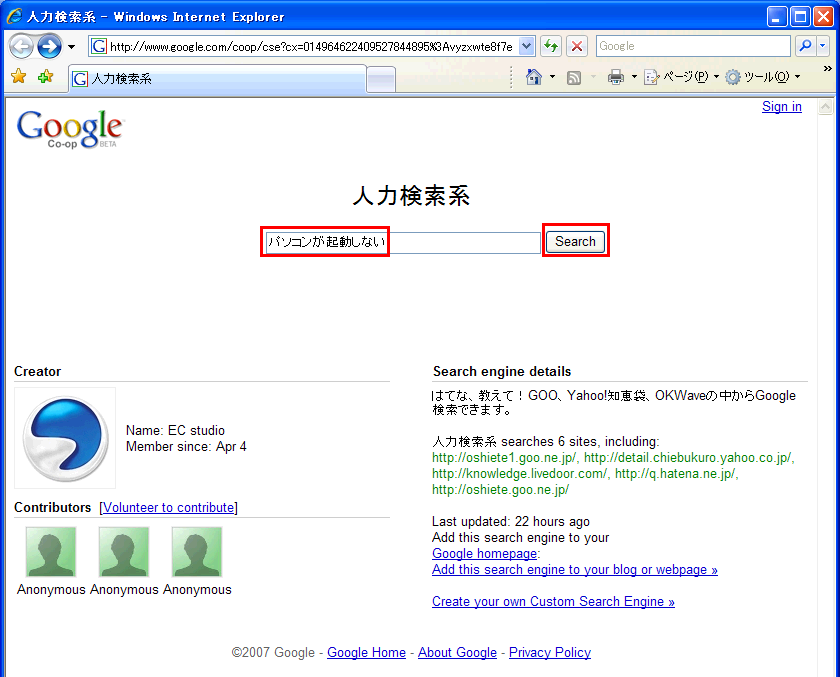
Task: Click the Name: EC studio text
Action: [175, 430]
